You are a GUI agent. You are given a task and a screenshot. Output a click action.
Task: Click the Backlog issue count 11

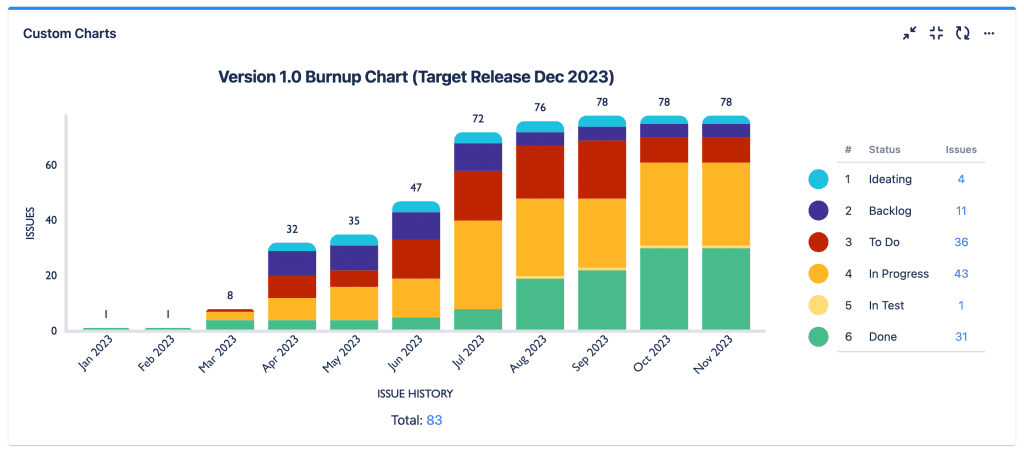pos(960,211)
